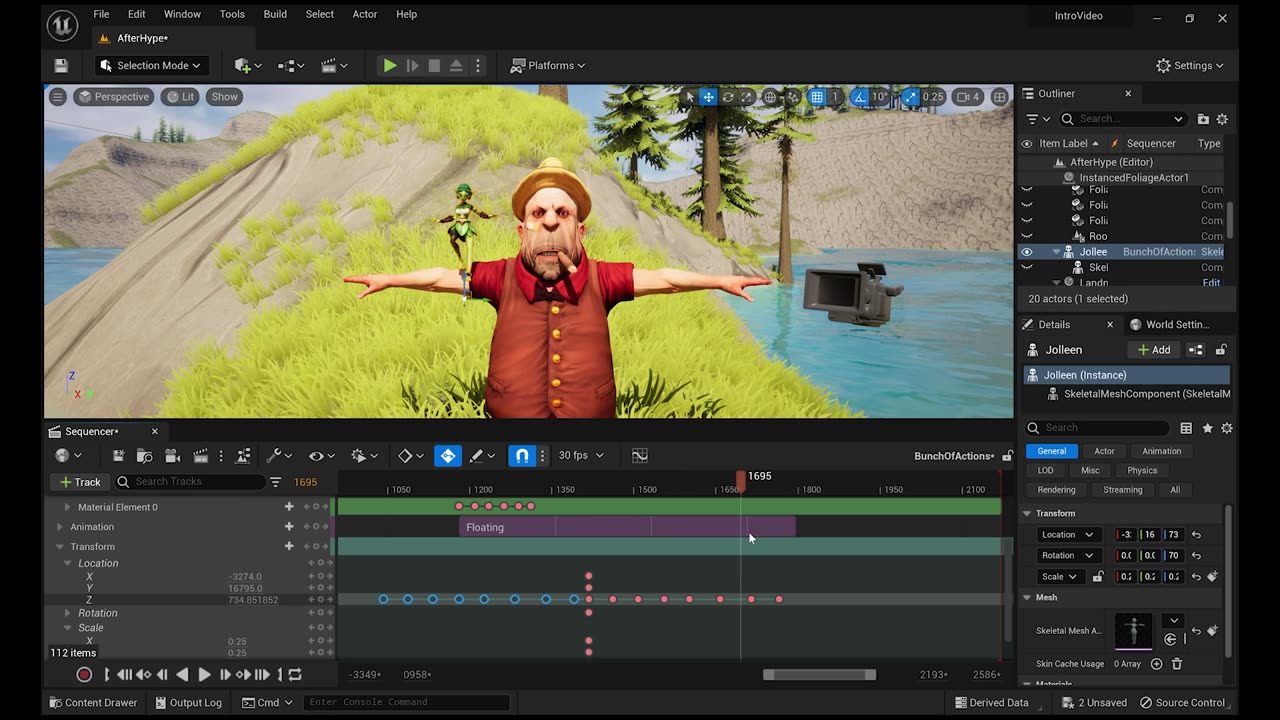
Task: Open the Output Log
Action: [187, 703]
